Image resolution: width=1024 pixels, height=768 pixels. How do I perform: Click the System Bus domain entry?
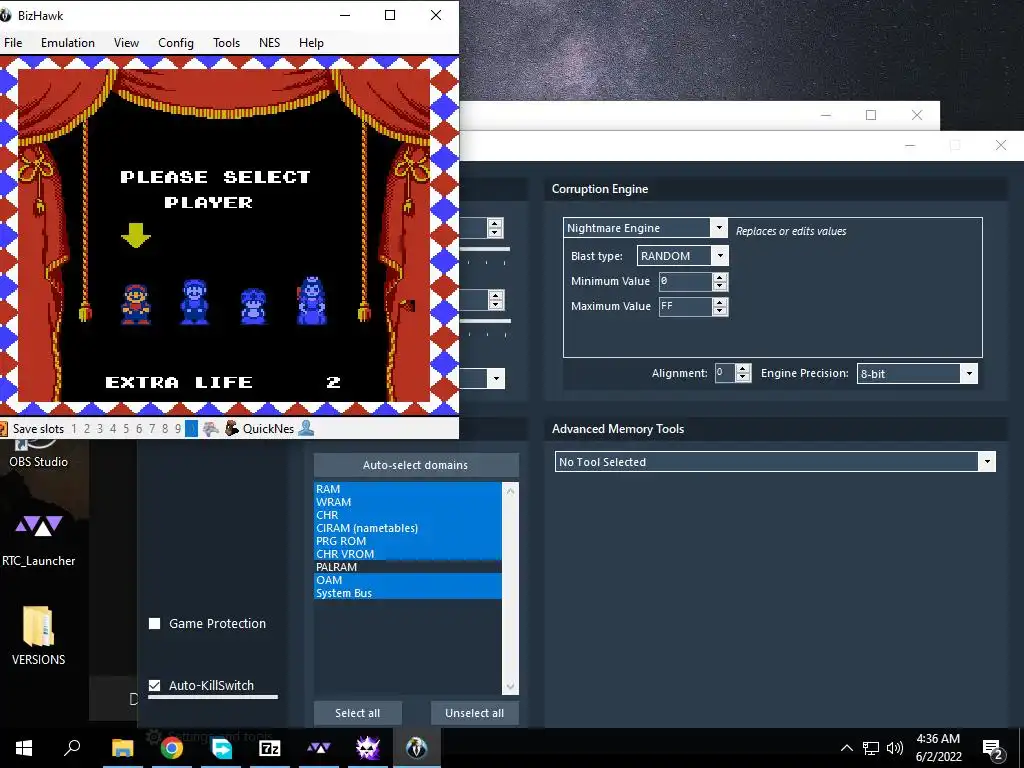[x=408, y=593]
